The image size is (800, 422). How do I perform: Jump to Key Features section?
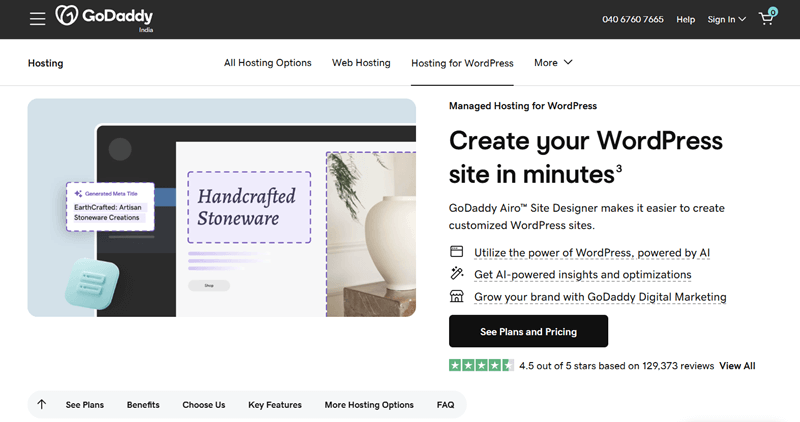(x=274, y=405)
